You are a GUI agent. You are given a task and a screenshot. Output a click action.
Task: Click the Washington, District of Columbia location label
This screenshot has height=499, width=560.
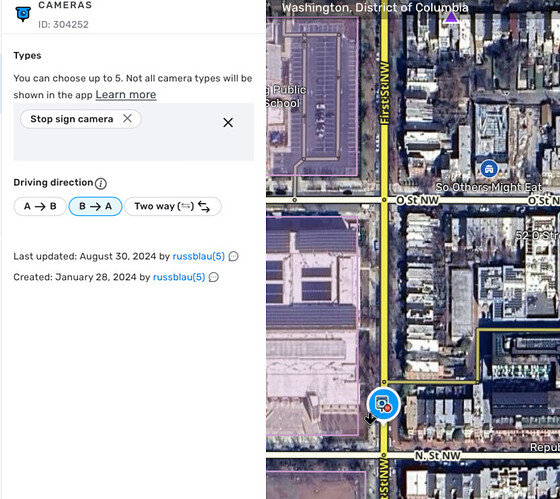click(375, 8)
